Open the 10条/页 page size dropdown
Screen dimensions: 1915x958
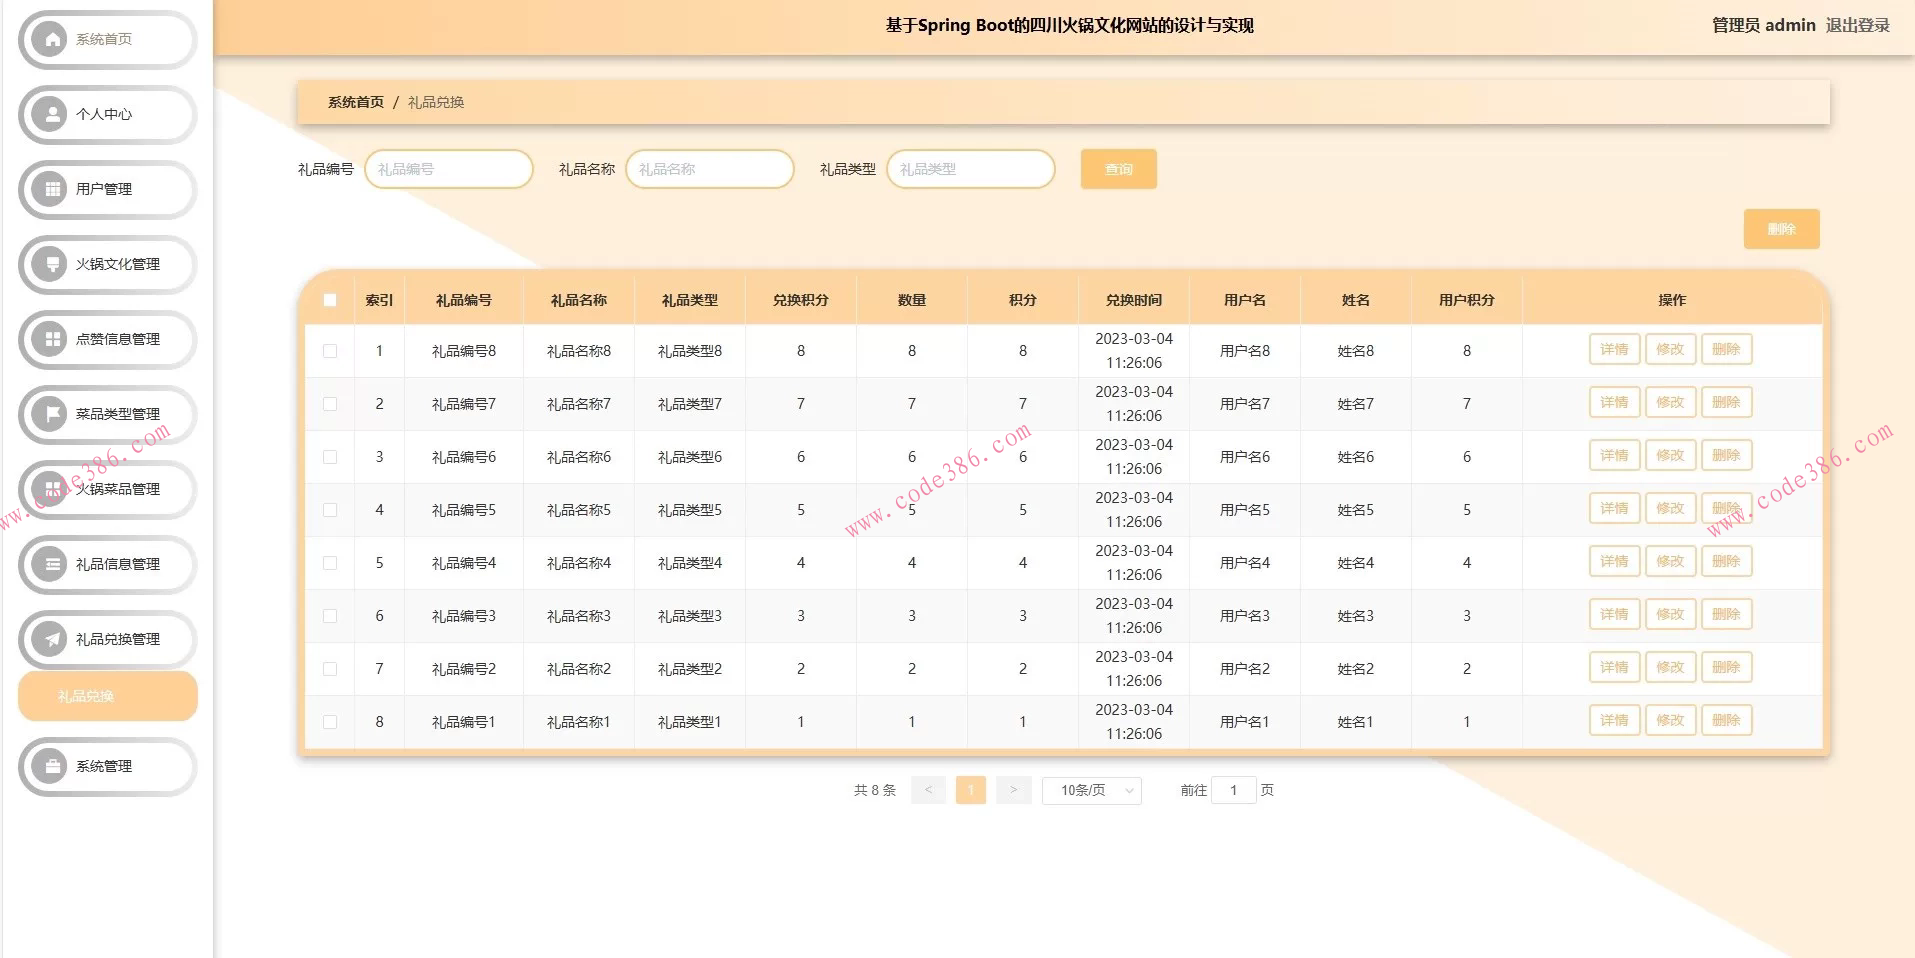1091,791
